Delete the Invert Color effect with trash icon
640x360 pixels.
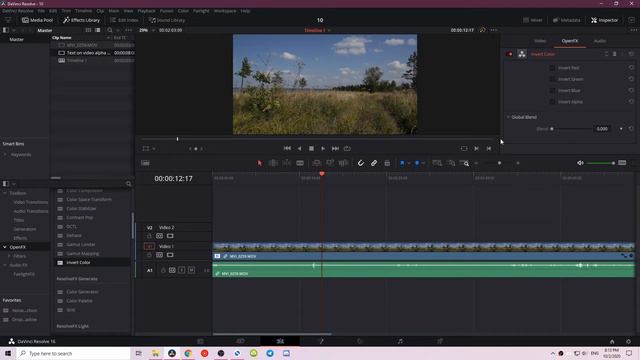[614, 54]
